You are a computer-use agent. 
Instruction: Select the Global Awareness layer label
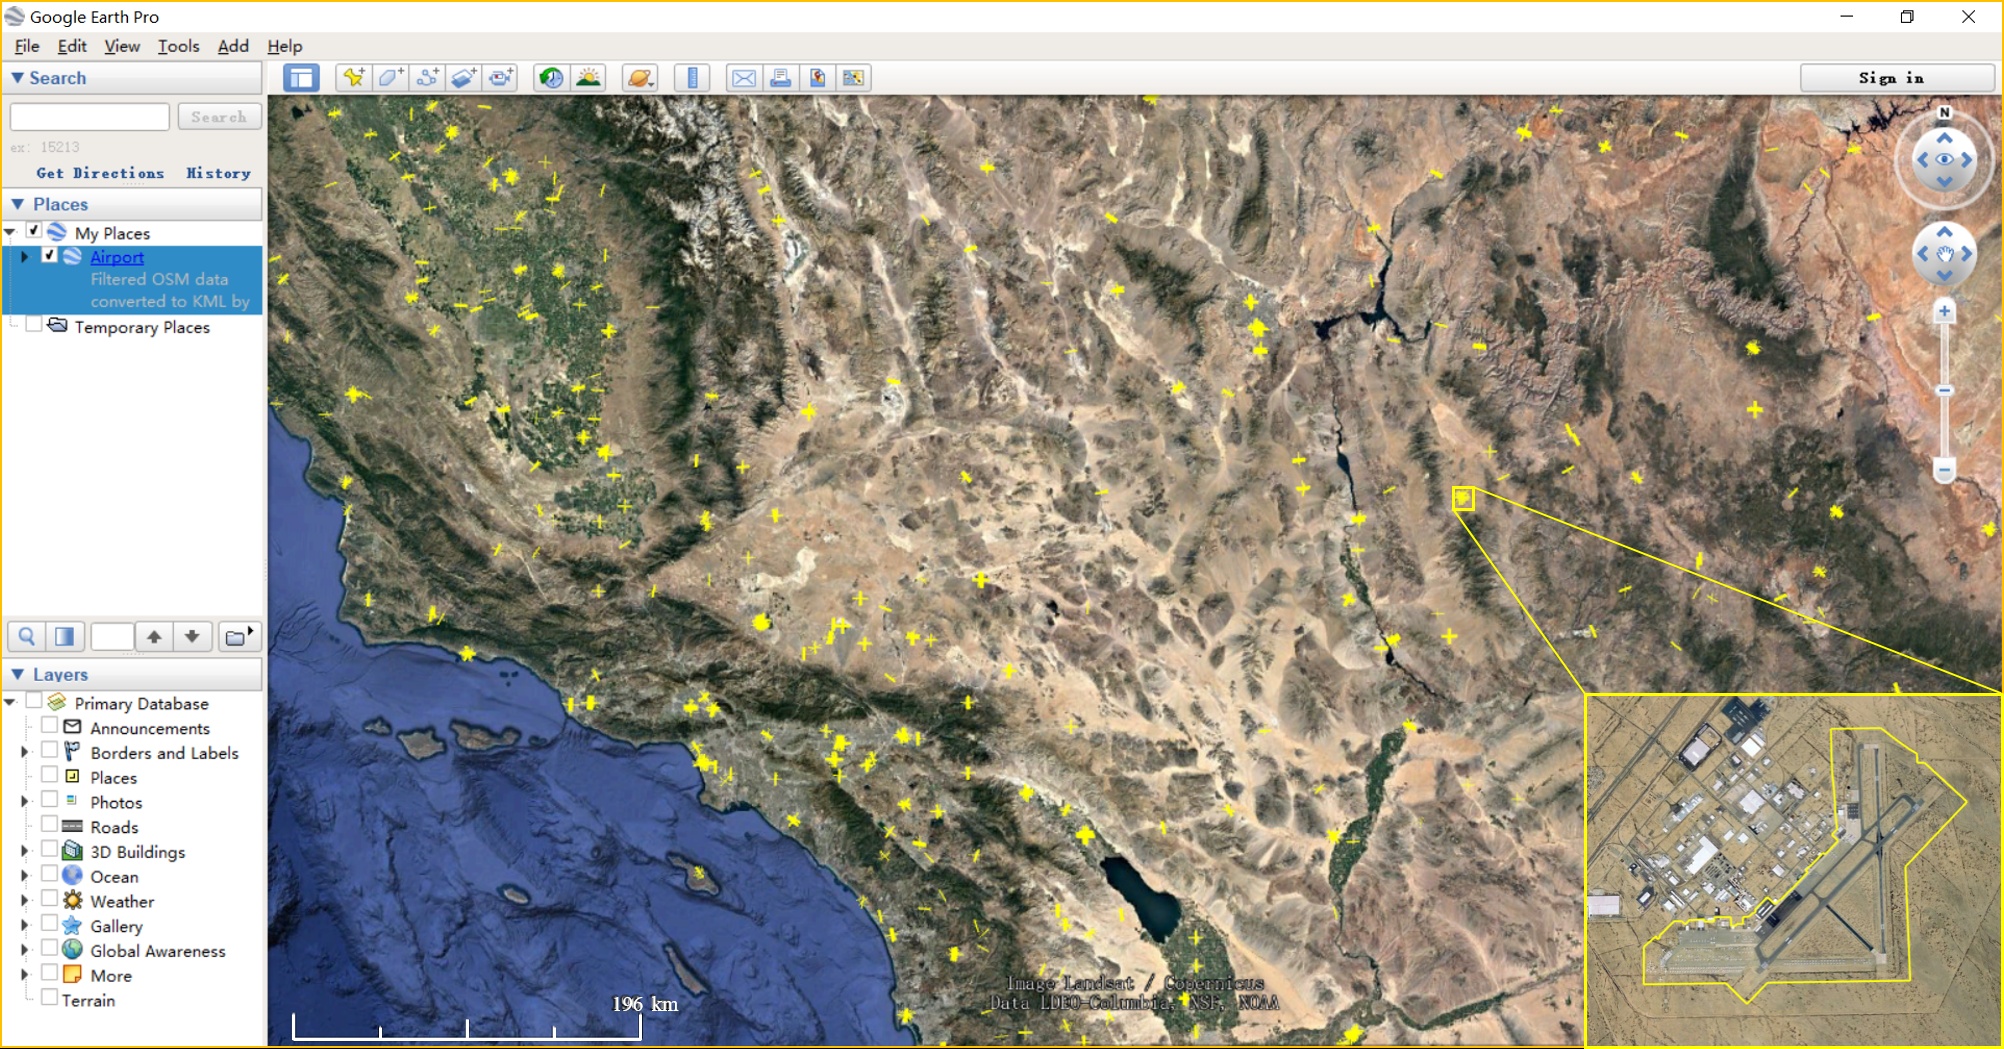(158, 951)
